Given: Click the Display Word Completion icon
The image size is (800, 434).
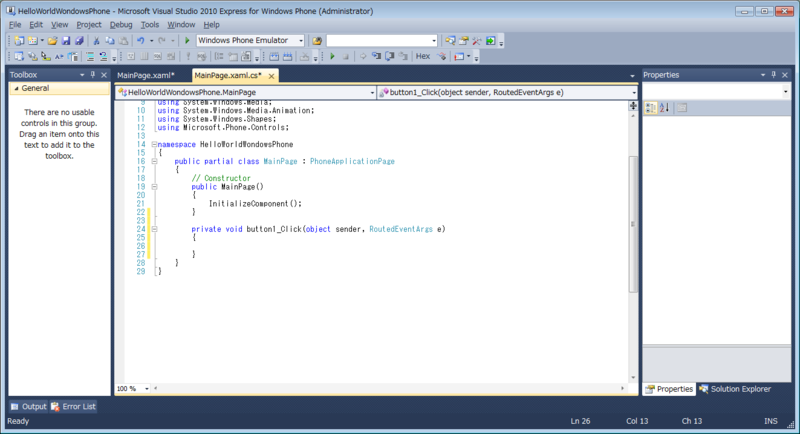Looking at the screenshot, I should point(59,57).
